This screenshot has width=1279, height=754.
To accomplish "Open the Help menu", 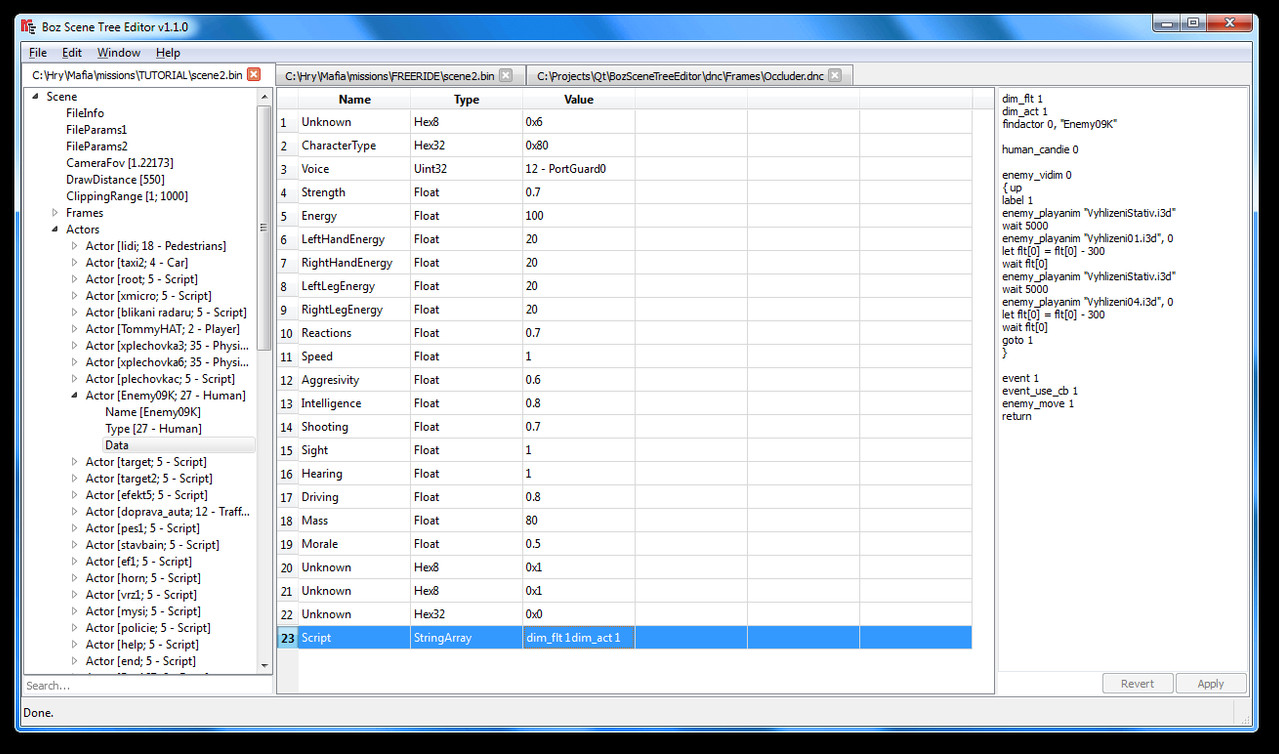I will (168, 53).
